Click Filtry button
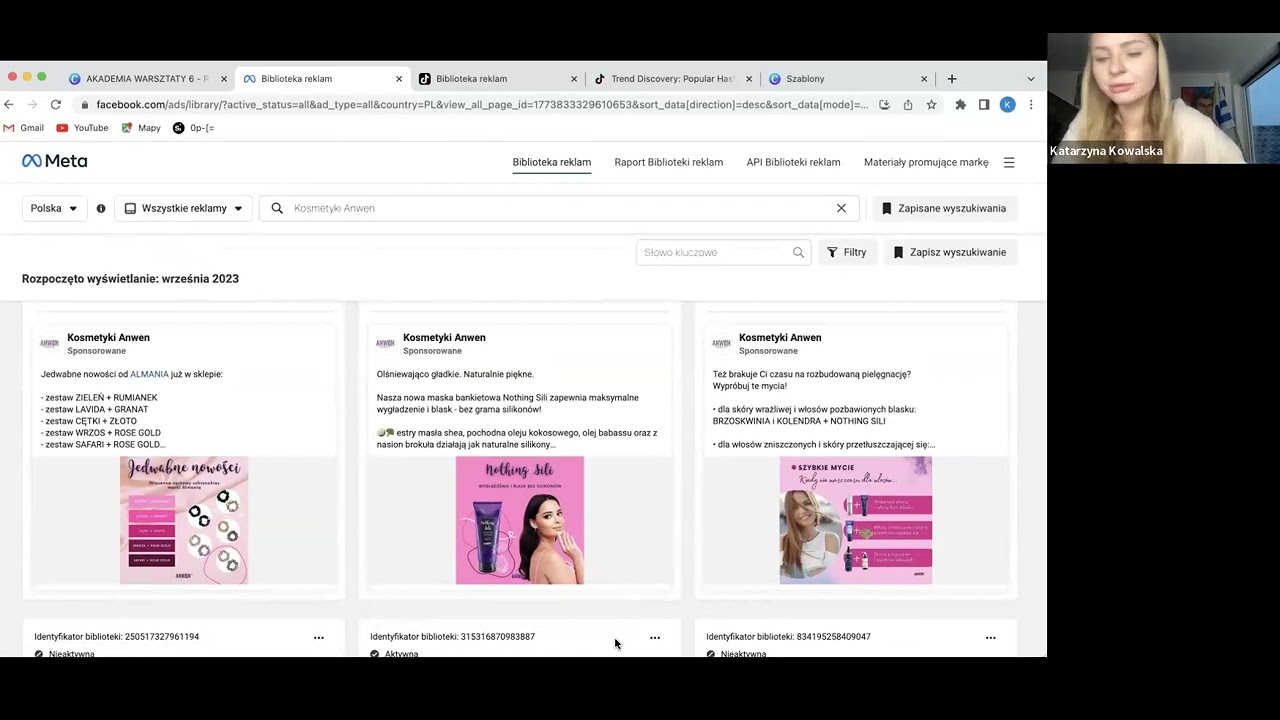 point(848,252)
